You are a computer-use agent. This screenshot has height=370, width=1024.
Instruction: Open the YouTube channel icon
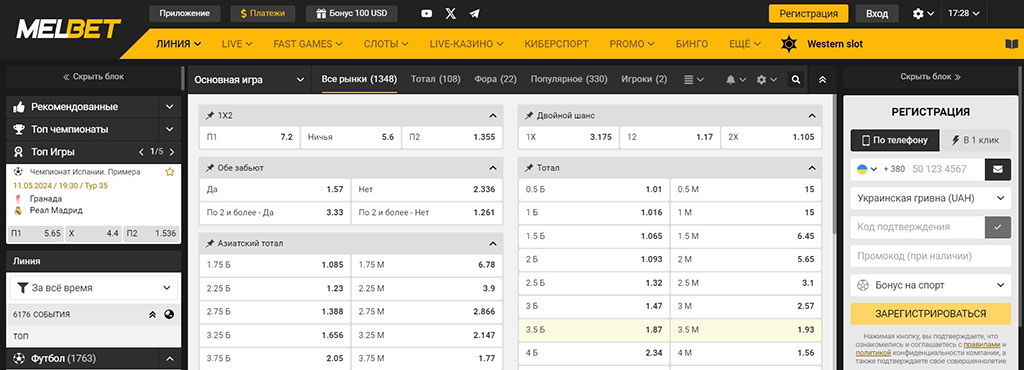coord(426,14)
